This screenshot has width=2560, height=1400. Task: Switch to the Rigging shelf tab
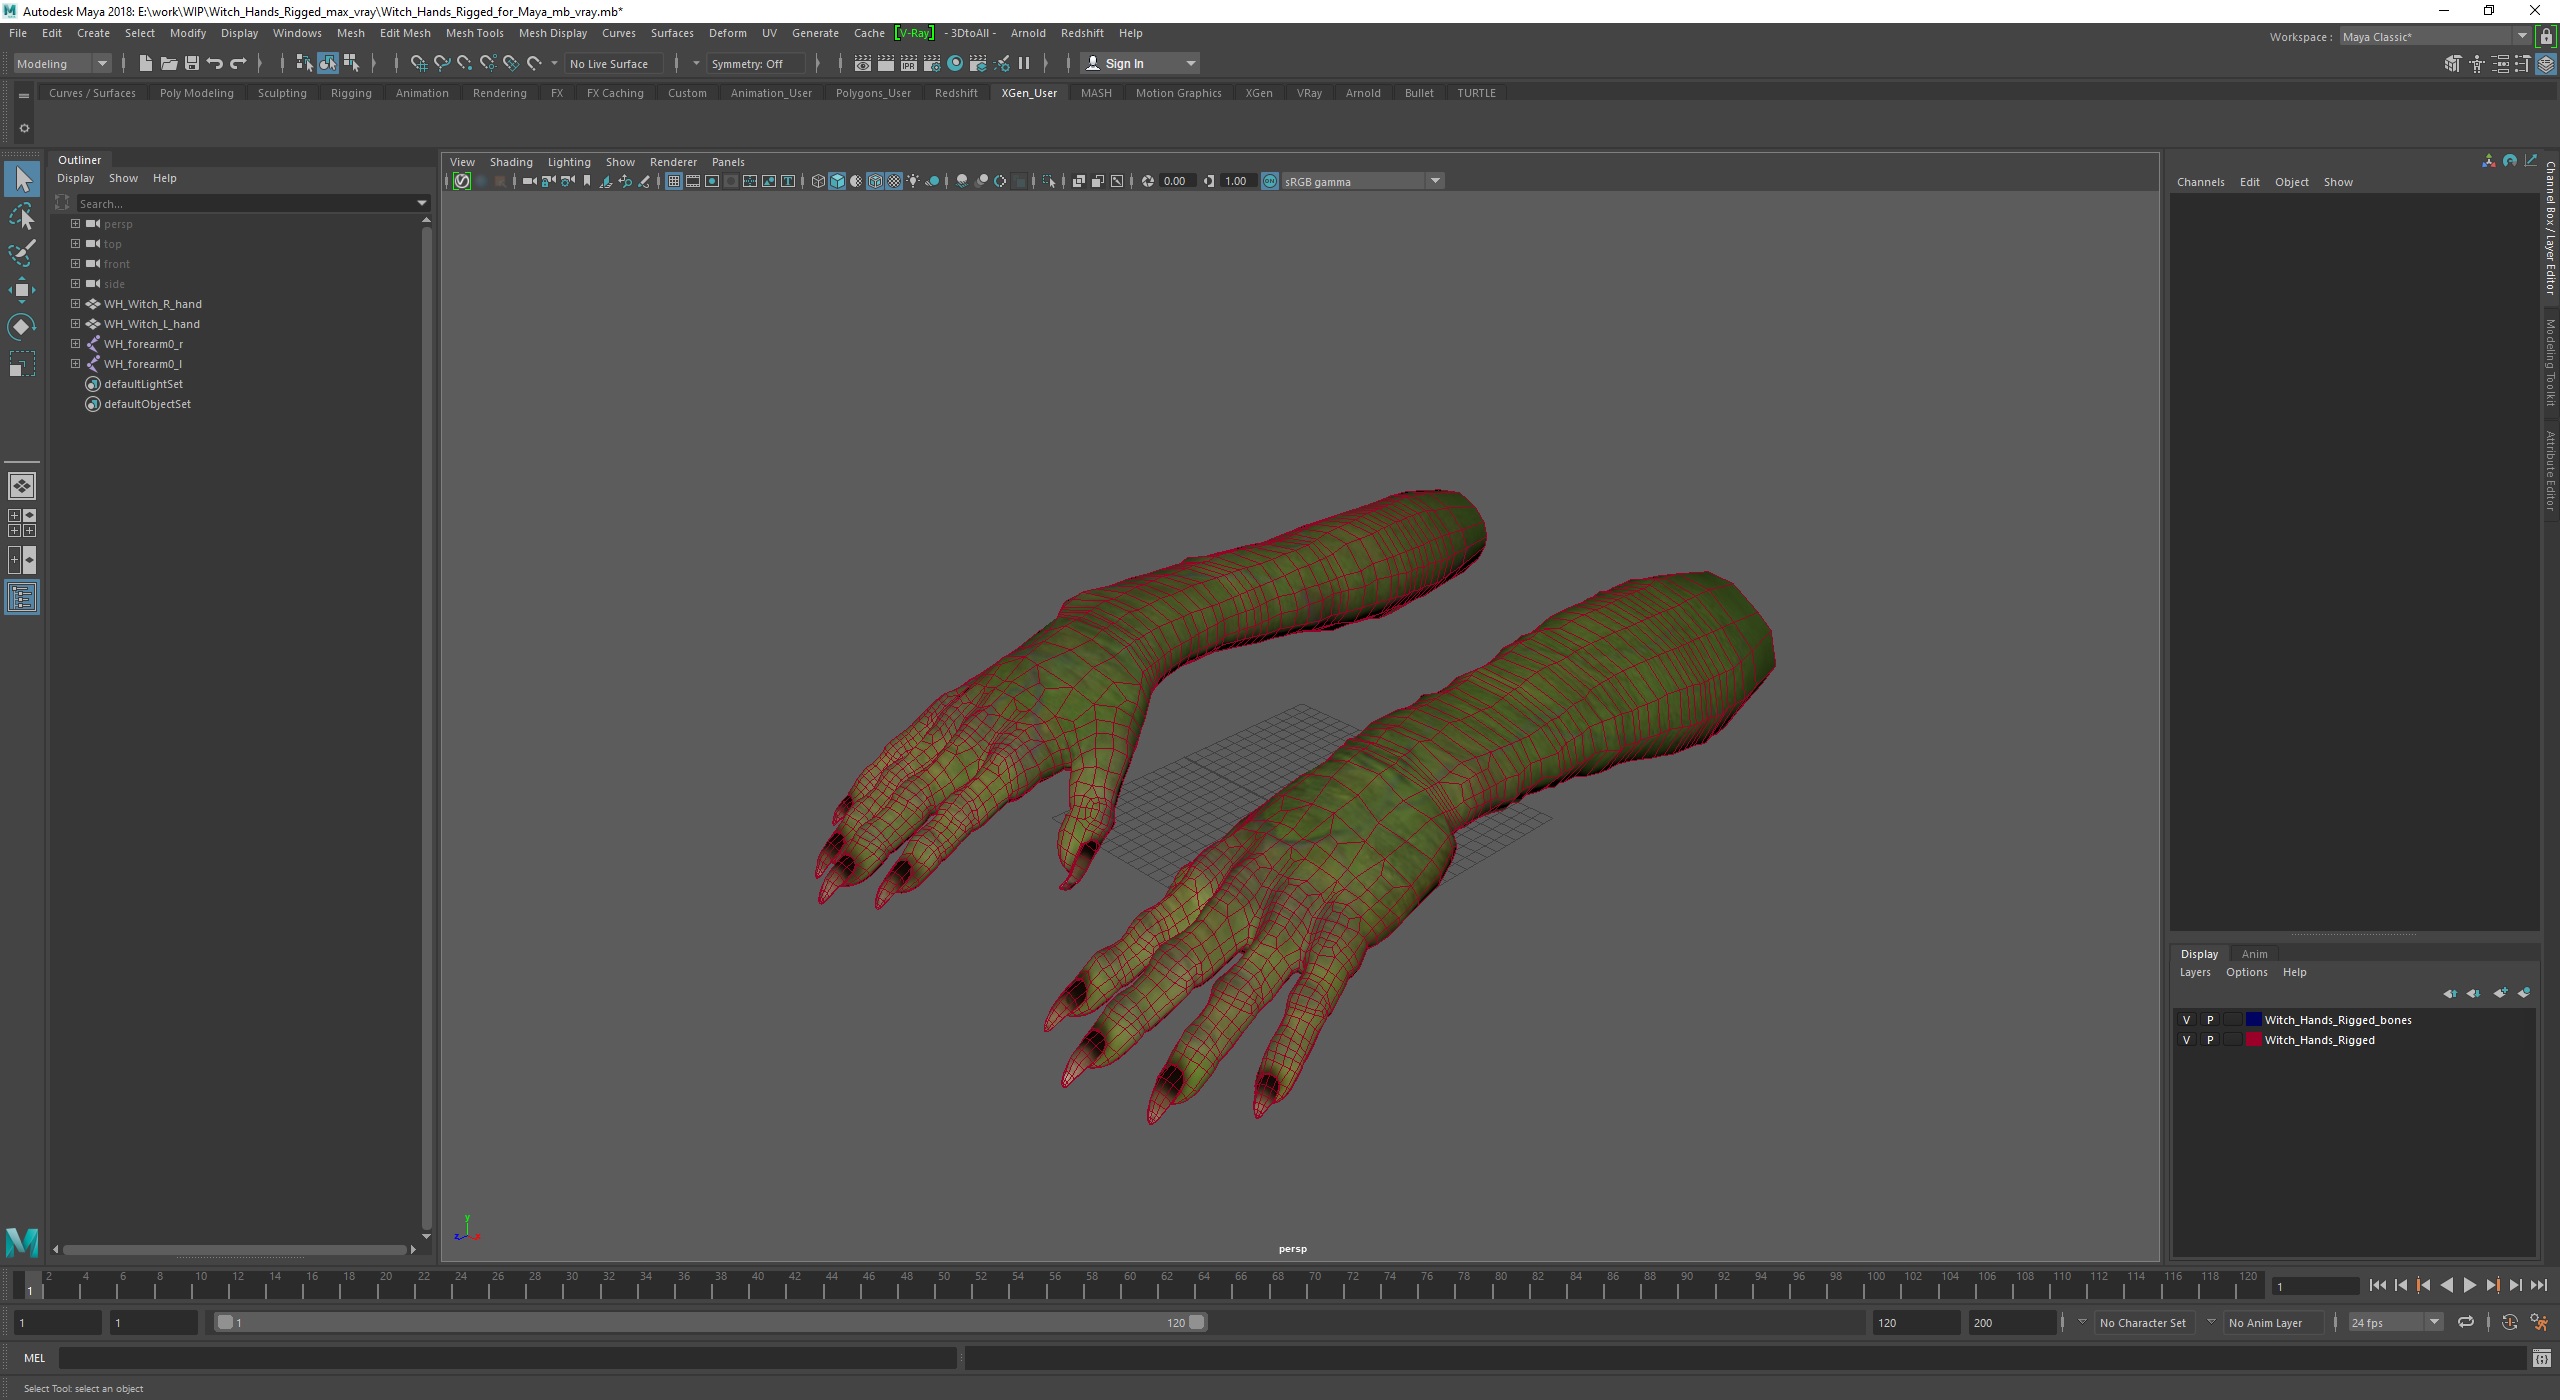pos(351,93)
